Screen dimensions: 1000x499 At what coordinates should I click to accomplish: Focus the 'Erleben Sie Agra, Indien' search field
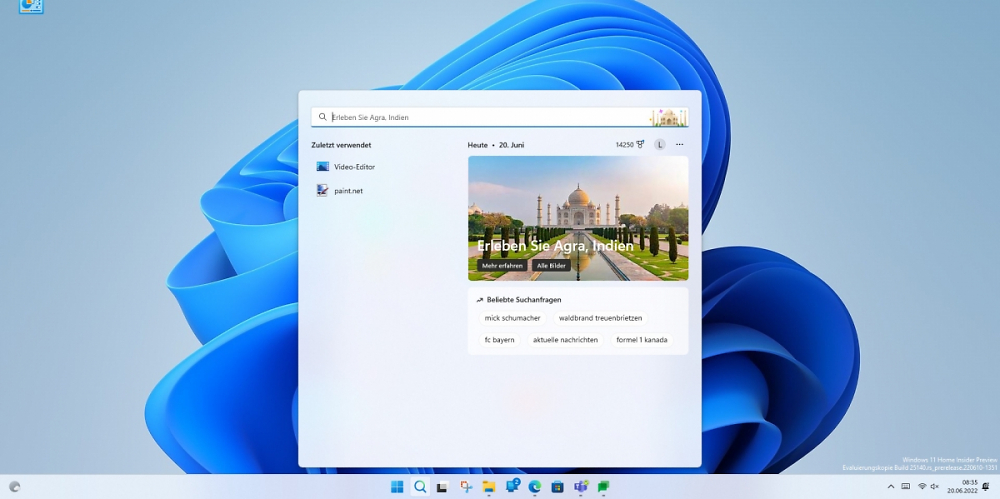tap(499, 117)
